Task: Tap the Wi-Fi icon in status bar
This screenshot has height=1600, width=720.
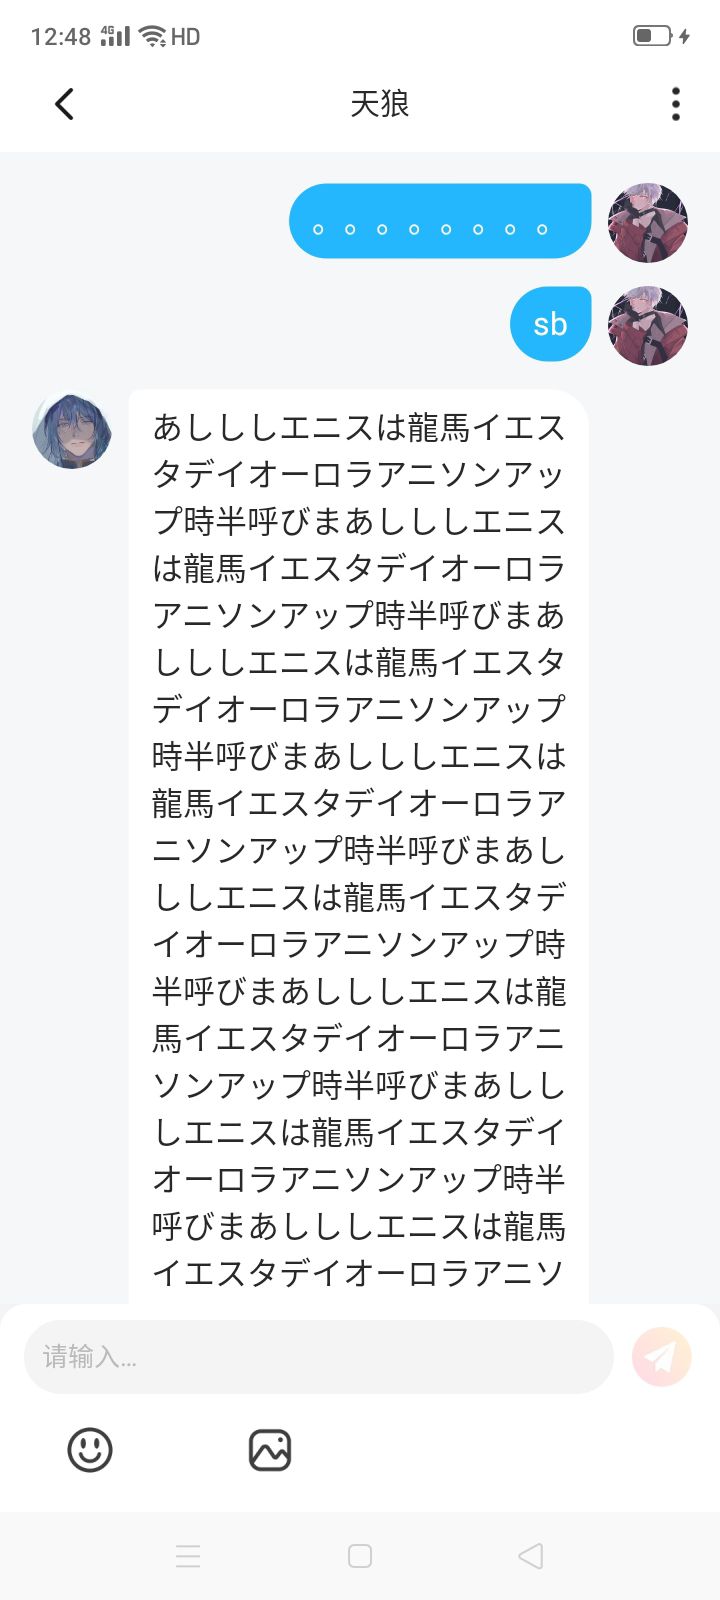Action: point(152,36)
